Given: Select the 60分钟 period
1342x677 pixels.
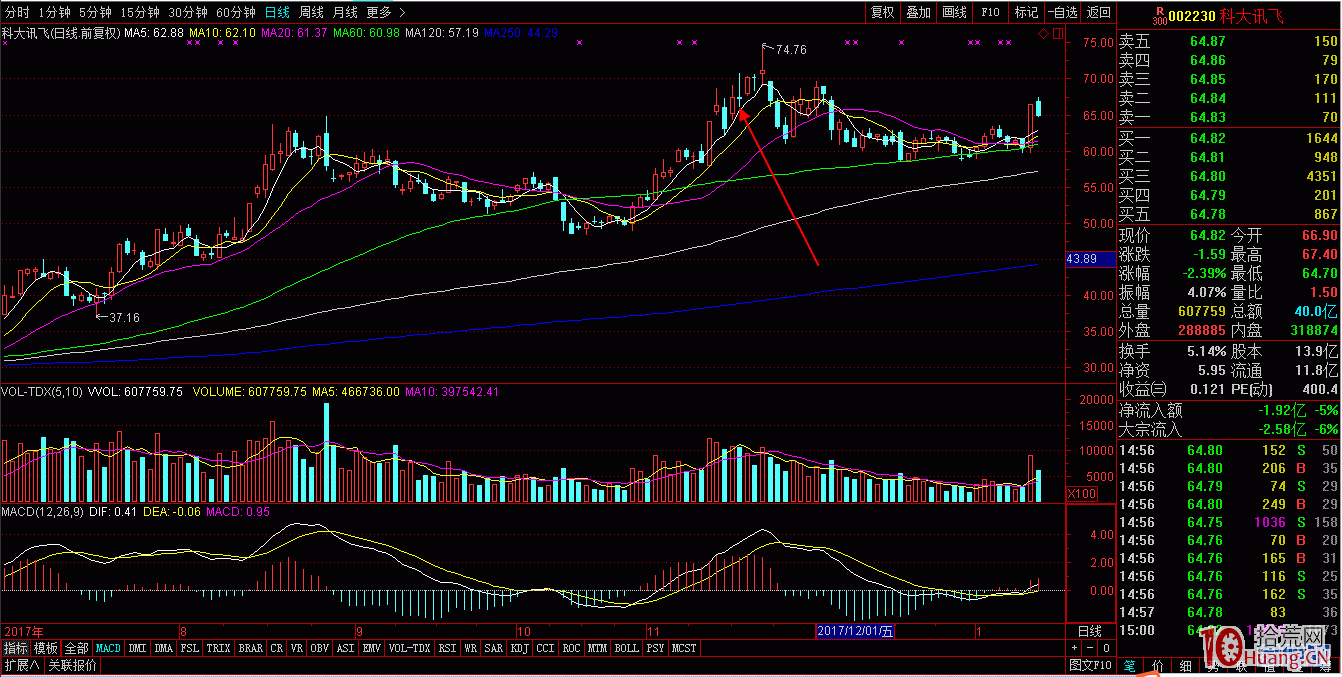Looking at the screenshot, I should click(x=237, y=12).
